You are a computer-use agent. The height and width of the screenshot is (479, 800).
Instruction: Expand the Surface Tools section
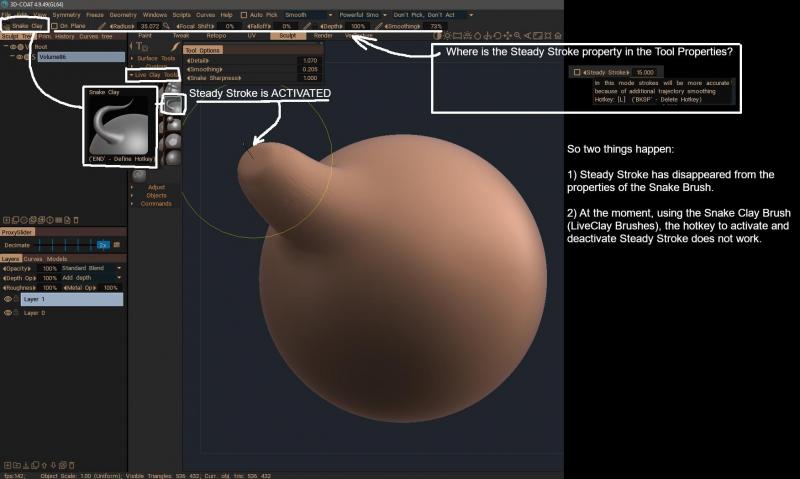[155, 58]
